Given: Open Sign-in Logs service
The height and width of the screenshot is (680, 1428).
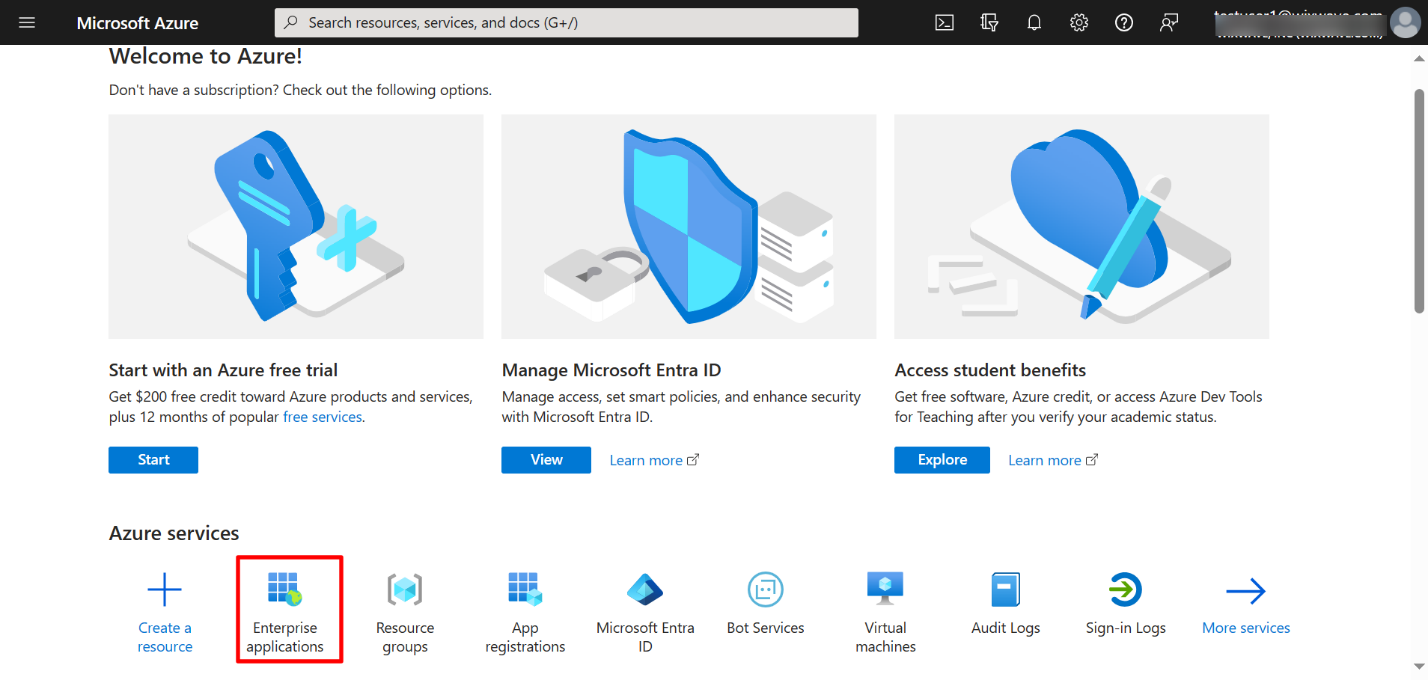Looking at the screenshot, I should 1125,602.
